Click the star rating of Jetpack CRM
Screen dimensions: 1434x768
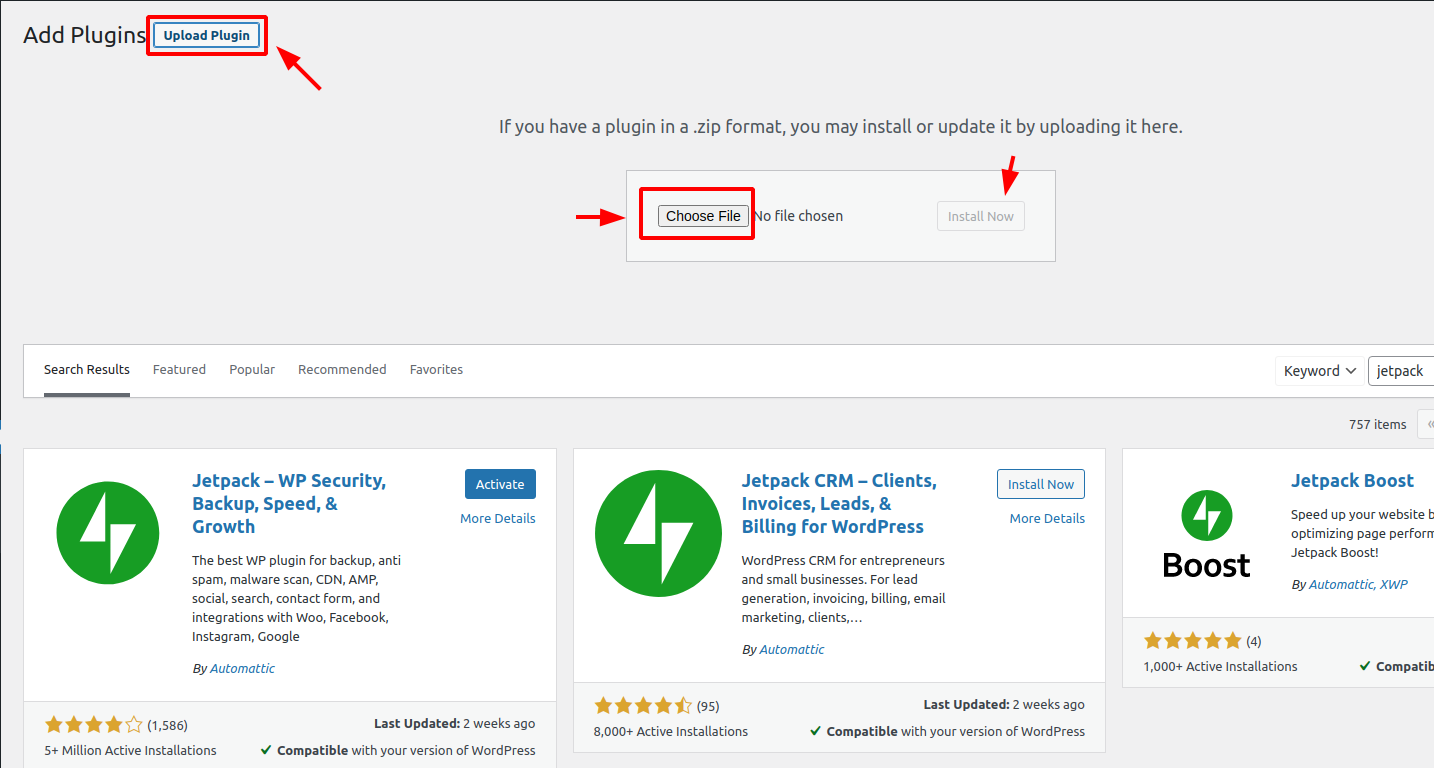click(643, 705)
